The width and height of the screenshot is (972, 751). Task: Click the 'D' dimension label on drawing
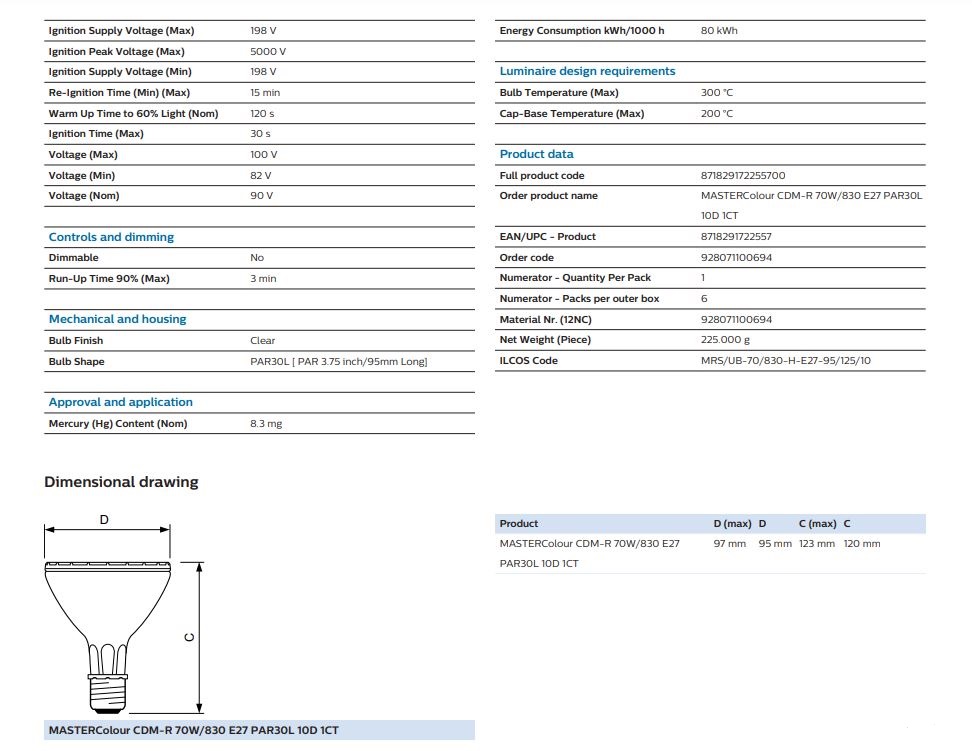104,520
